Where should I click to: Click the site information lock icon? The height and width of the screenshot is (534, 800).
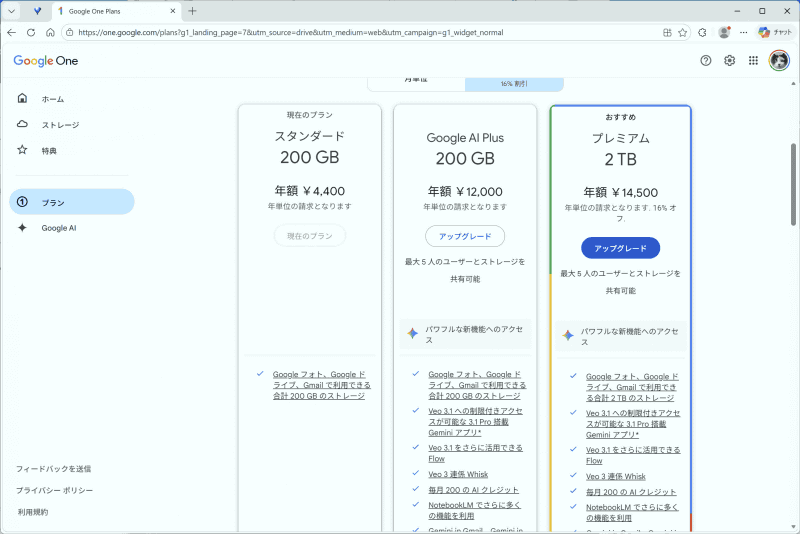coord(70,32)
